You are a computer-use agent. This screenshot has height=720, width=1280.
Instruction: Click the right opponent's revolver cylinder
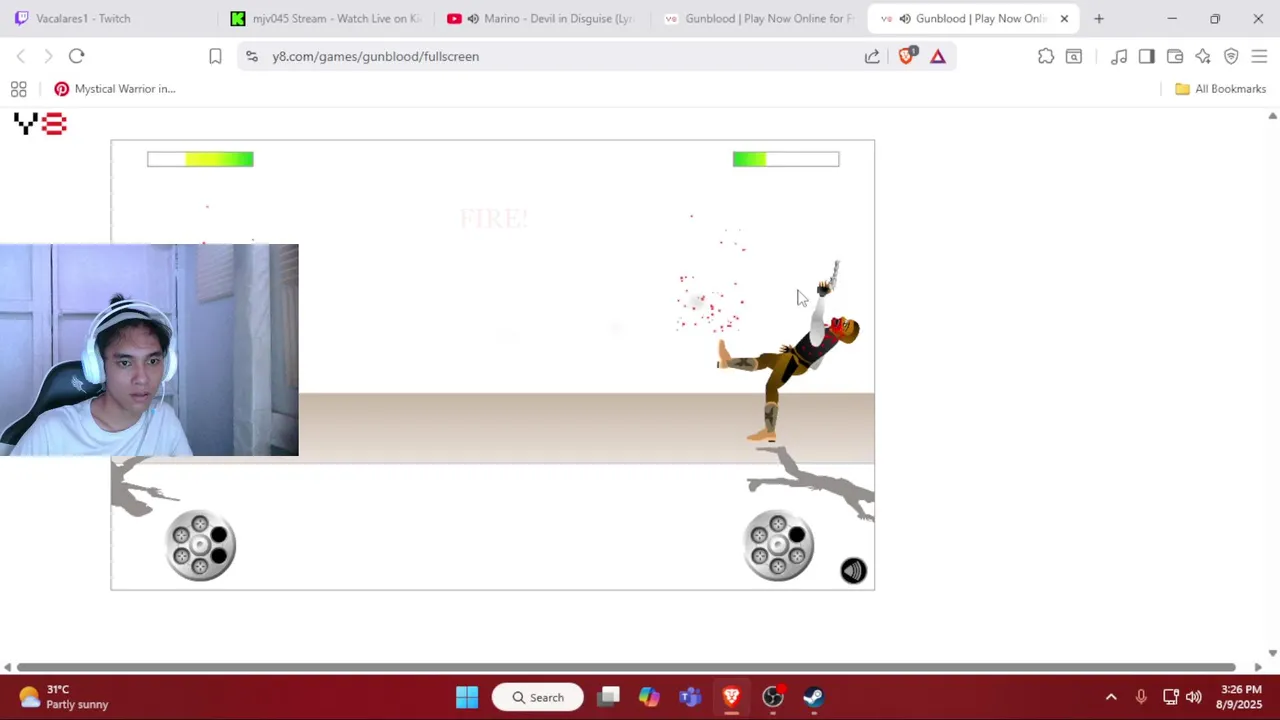pyautogui.click(x=779, y=546)
